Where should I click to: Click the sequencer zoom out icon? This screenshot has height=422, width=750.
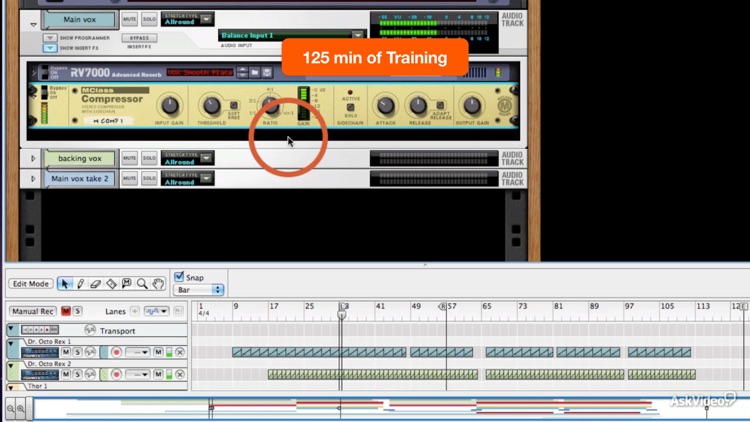[10, 409]
